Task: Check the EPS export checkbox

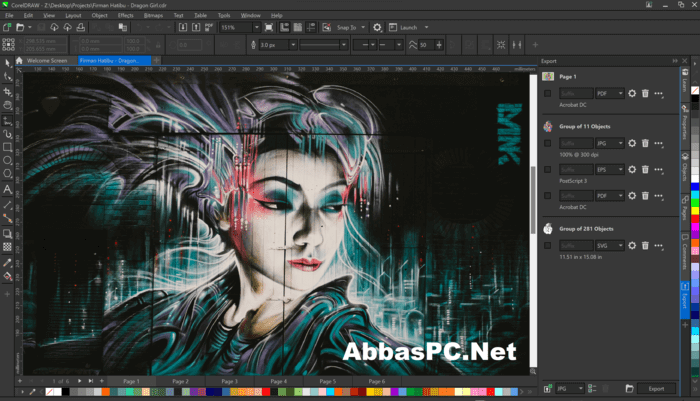Action: [x=547, y=170]
